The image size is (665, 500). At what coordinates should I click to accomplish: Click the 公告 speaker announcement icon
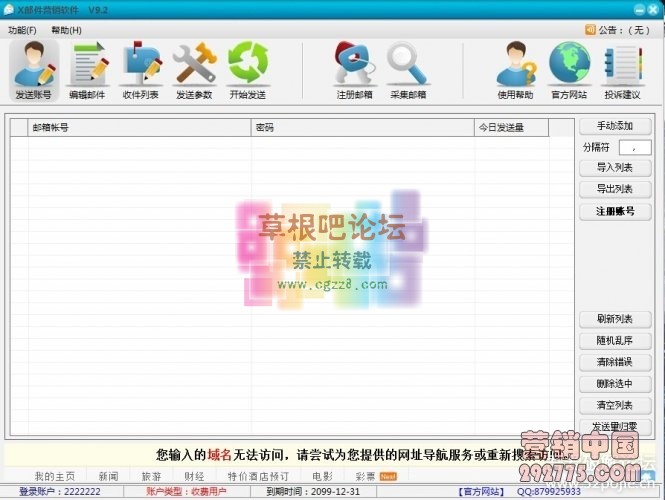(590, 29)
